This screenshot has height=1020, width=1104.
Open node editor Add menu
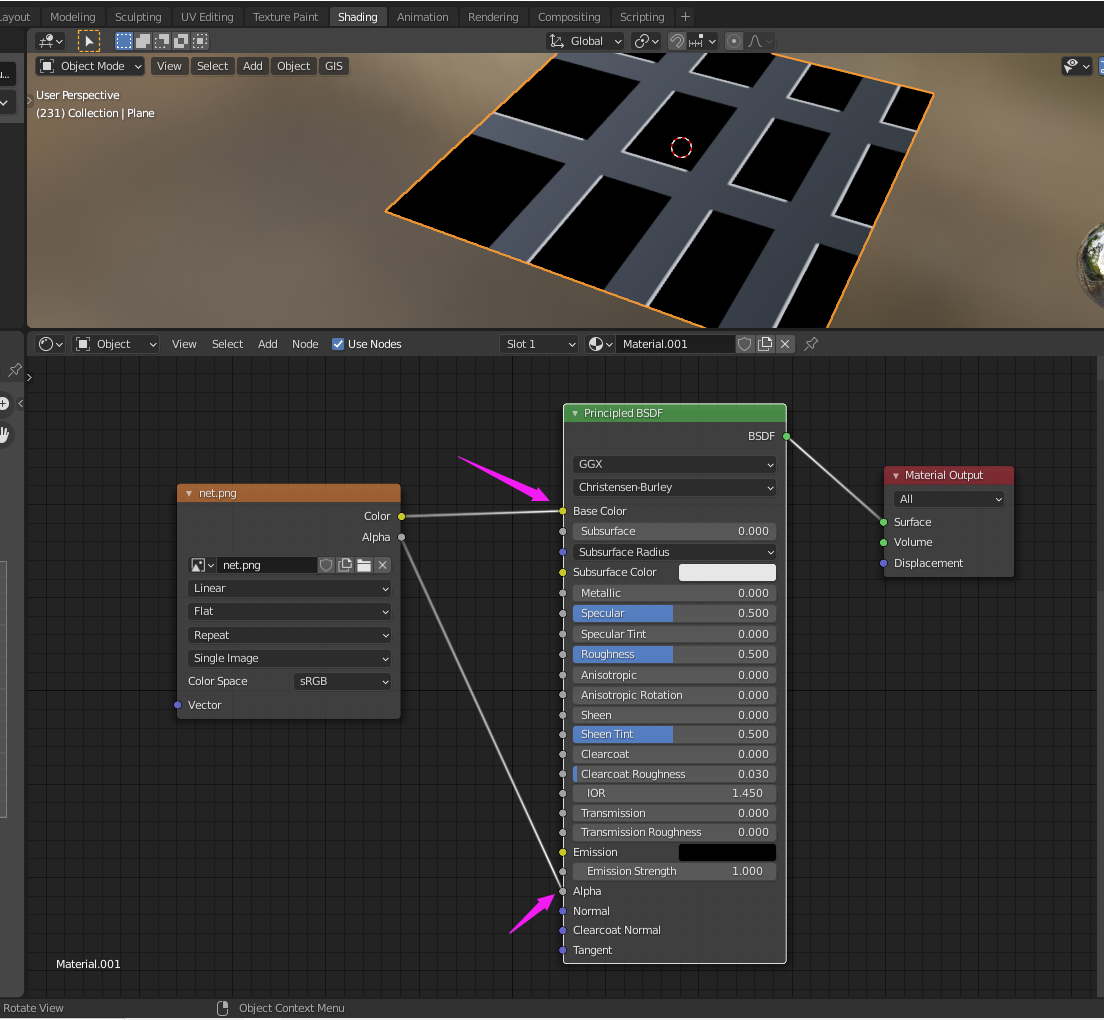(x=268, y=344)
